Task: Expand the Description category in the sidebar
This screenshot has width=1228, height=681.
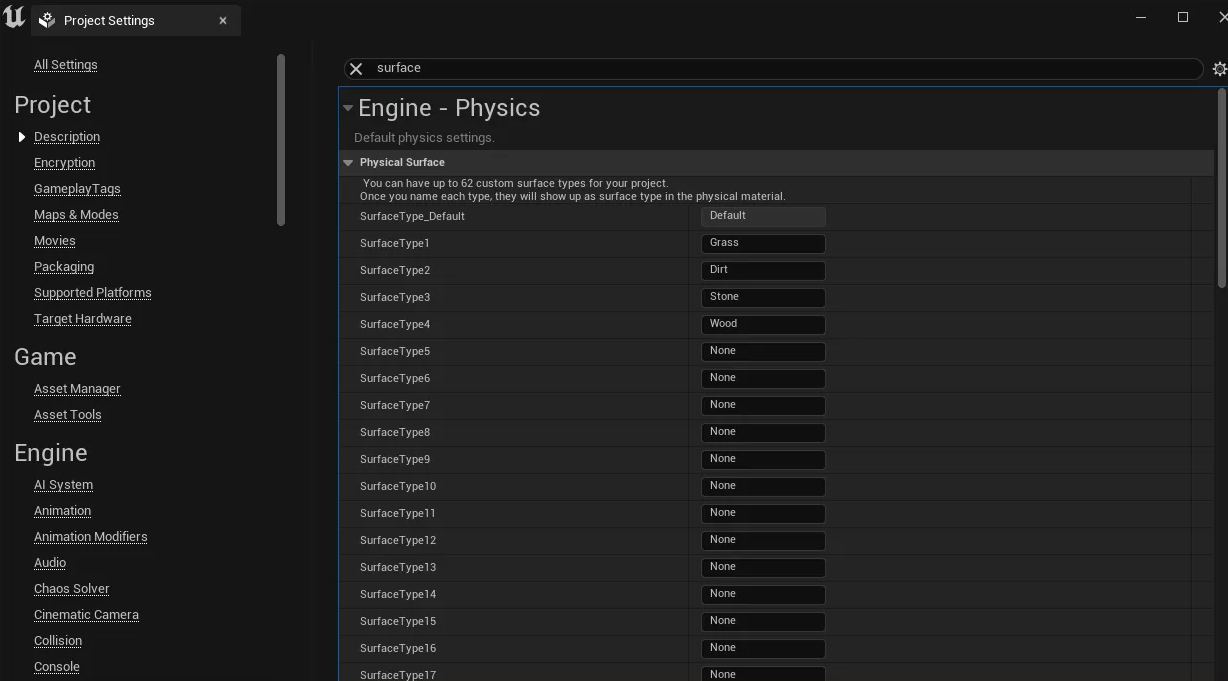Action: pos(22,136)
